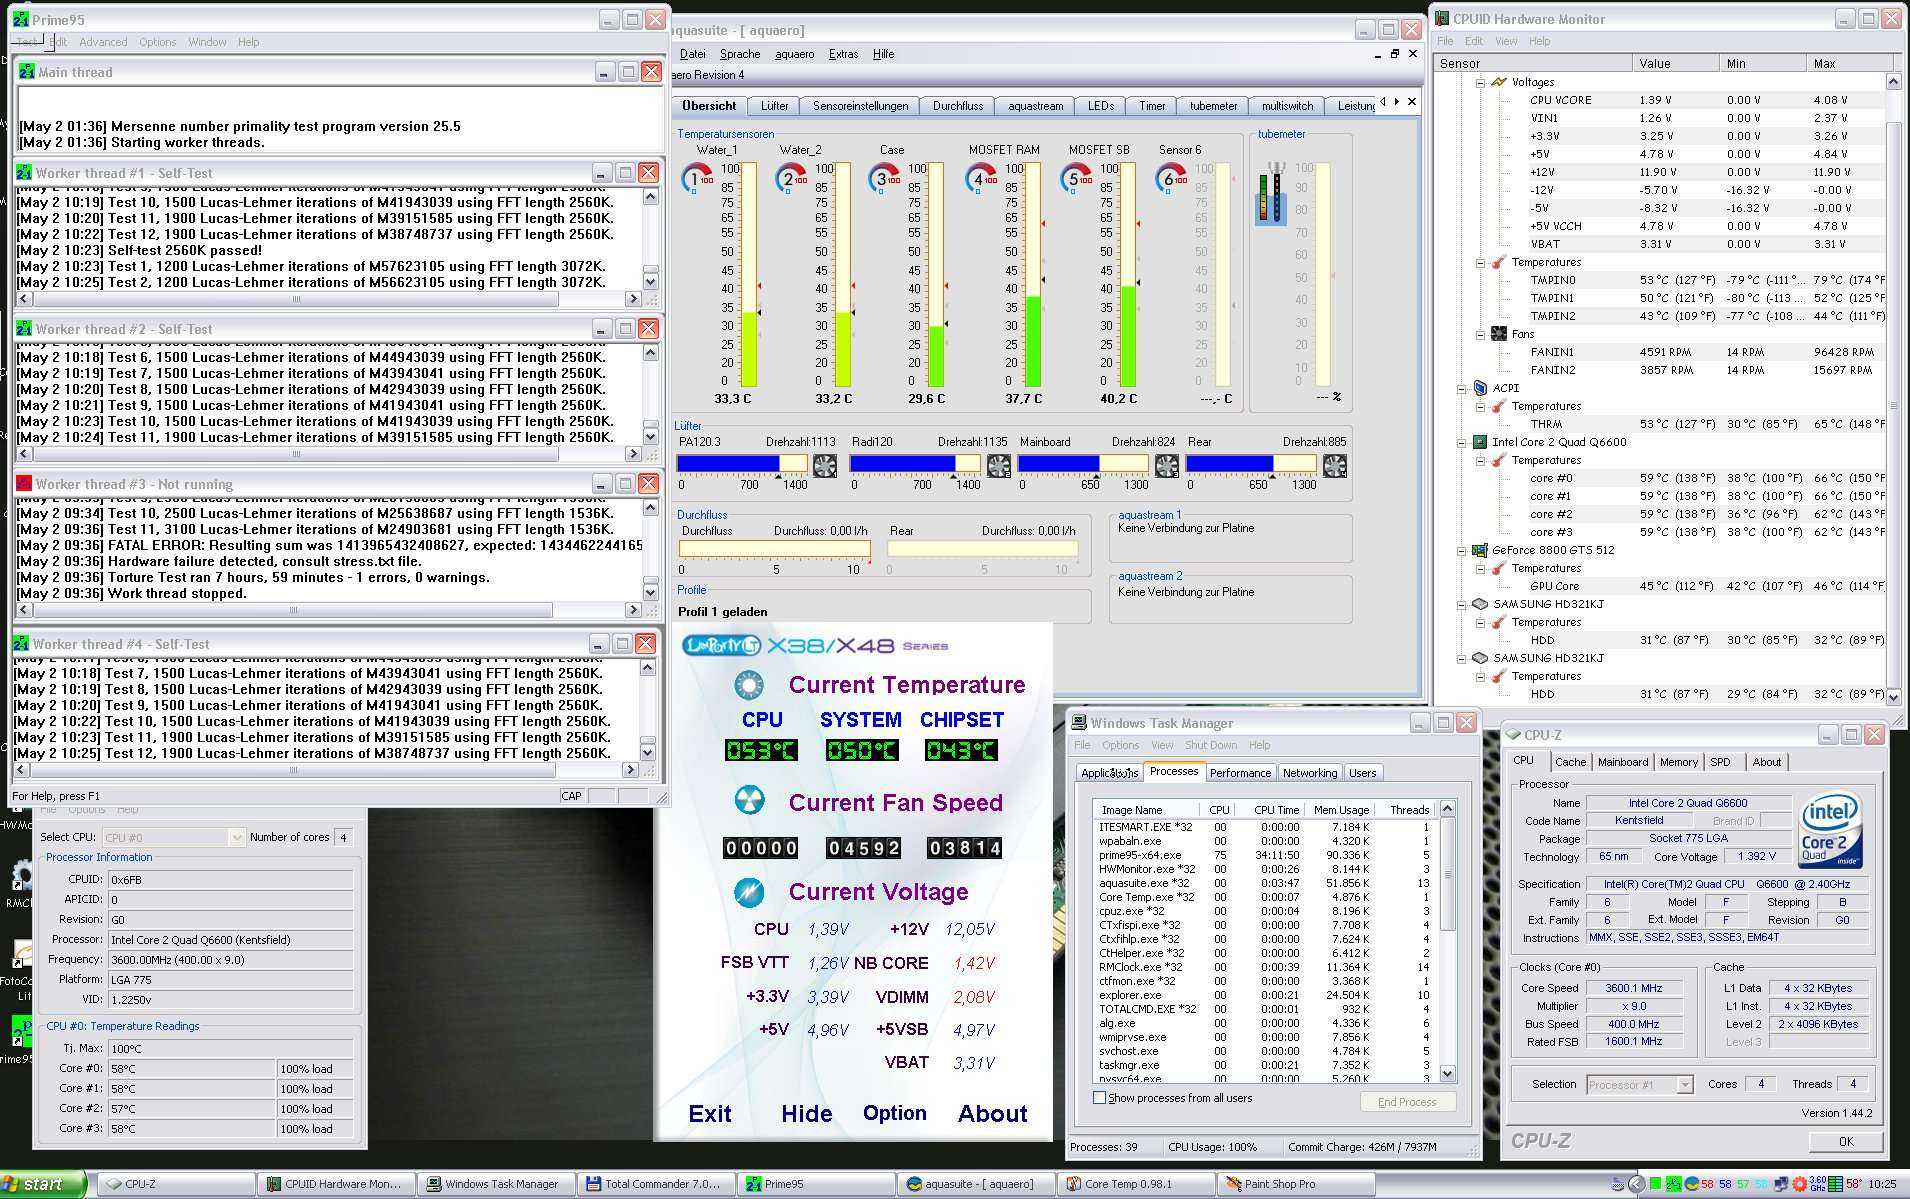Click the Core Temp 0.98.1 taskbar button

(x=1137, y=1184)
